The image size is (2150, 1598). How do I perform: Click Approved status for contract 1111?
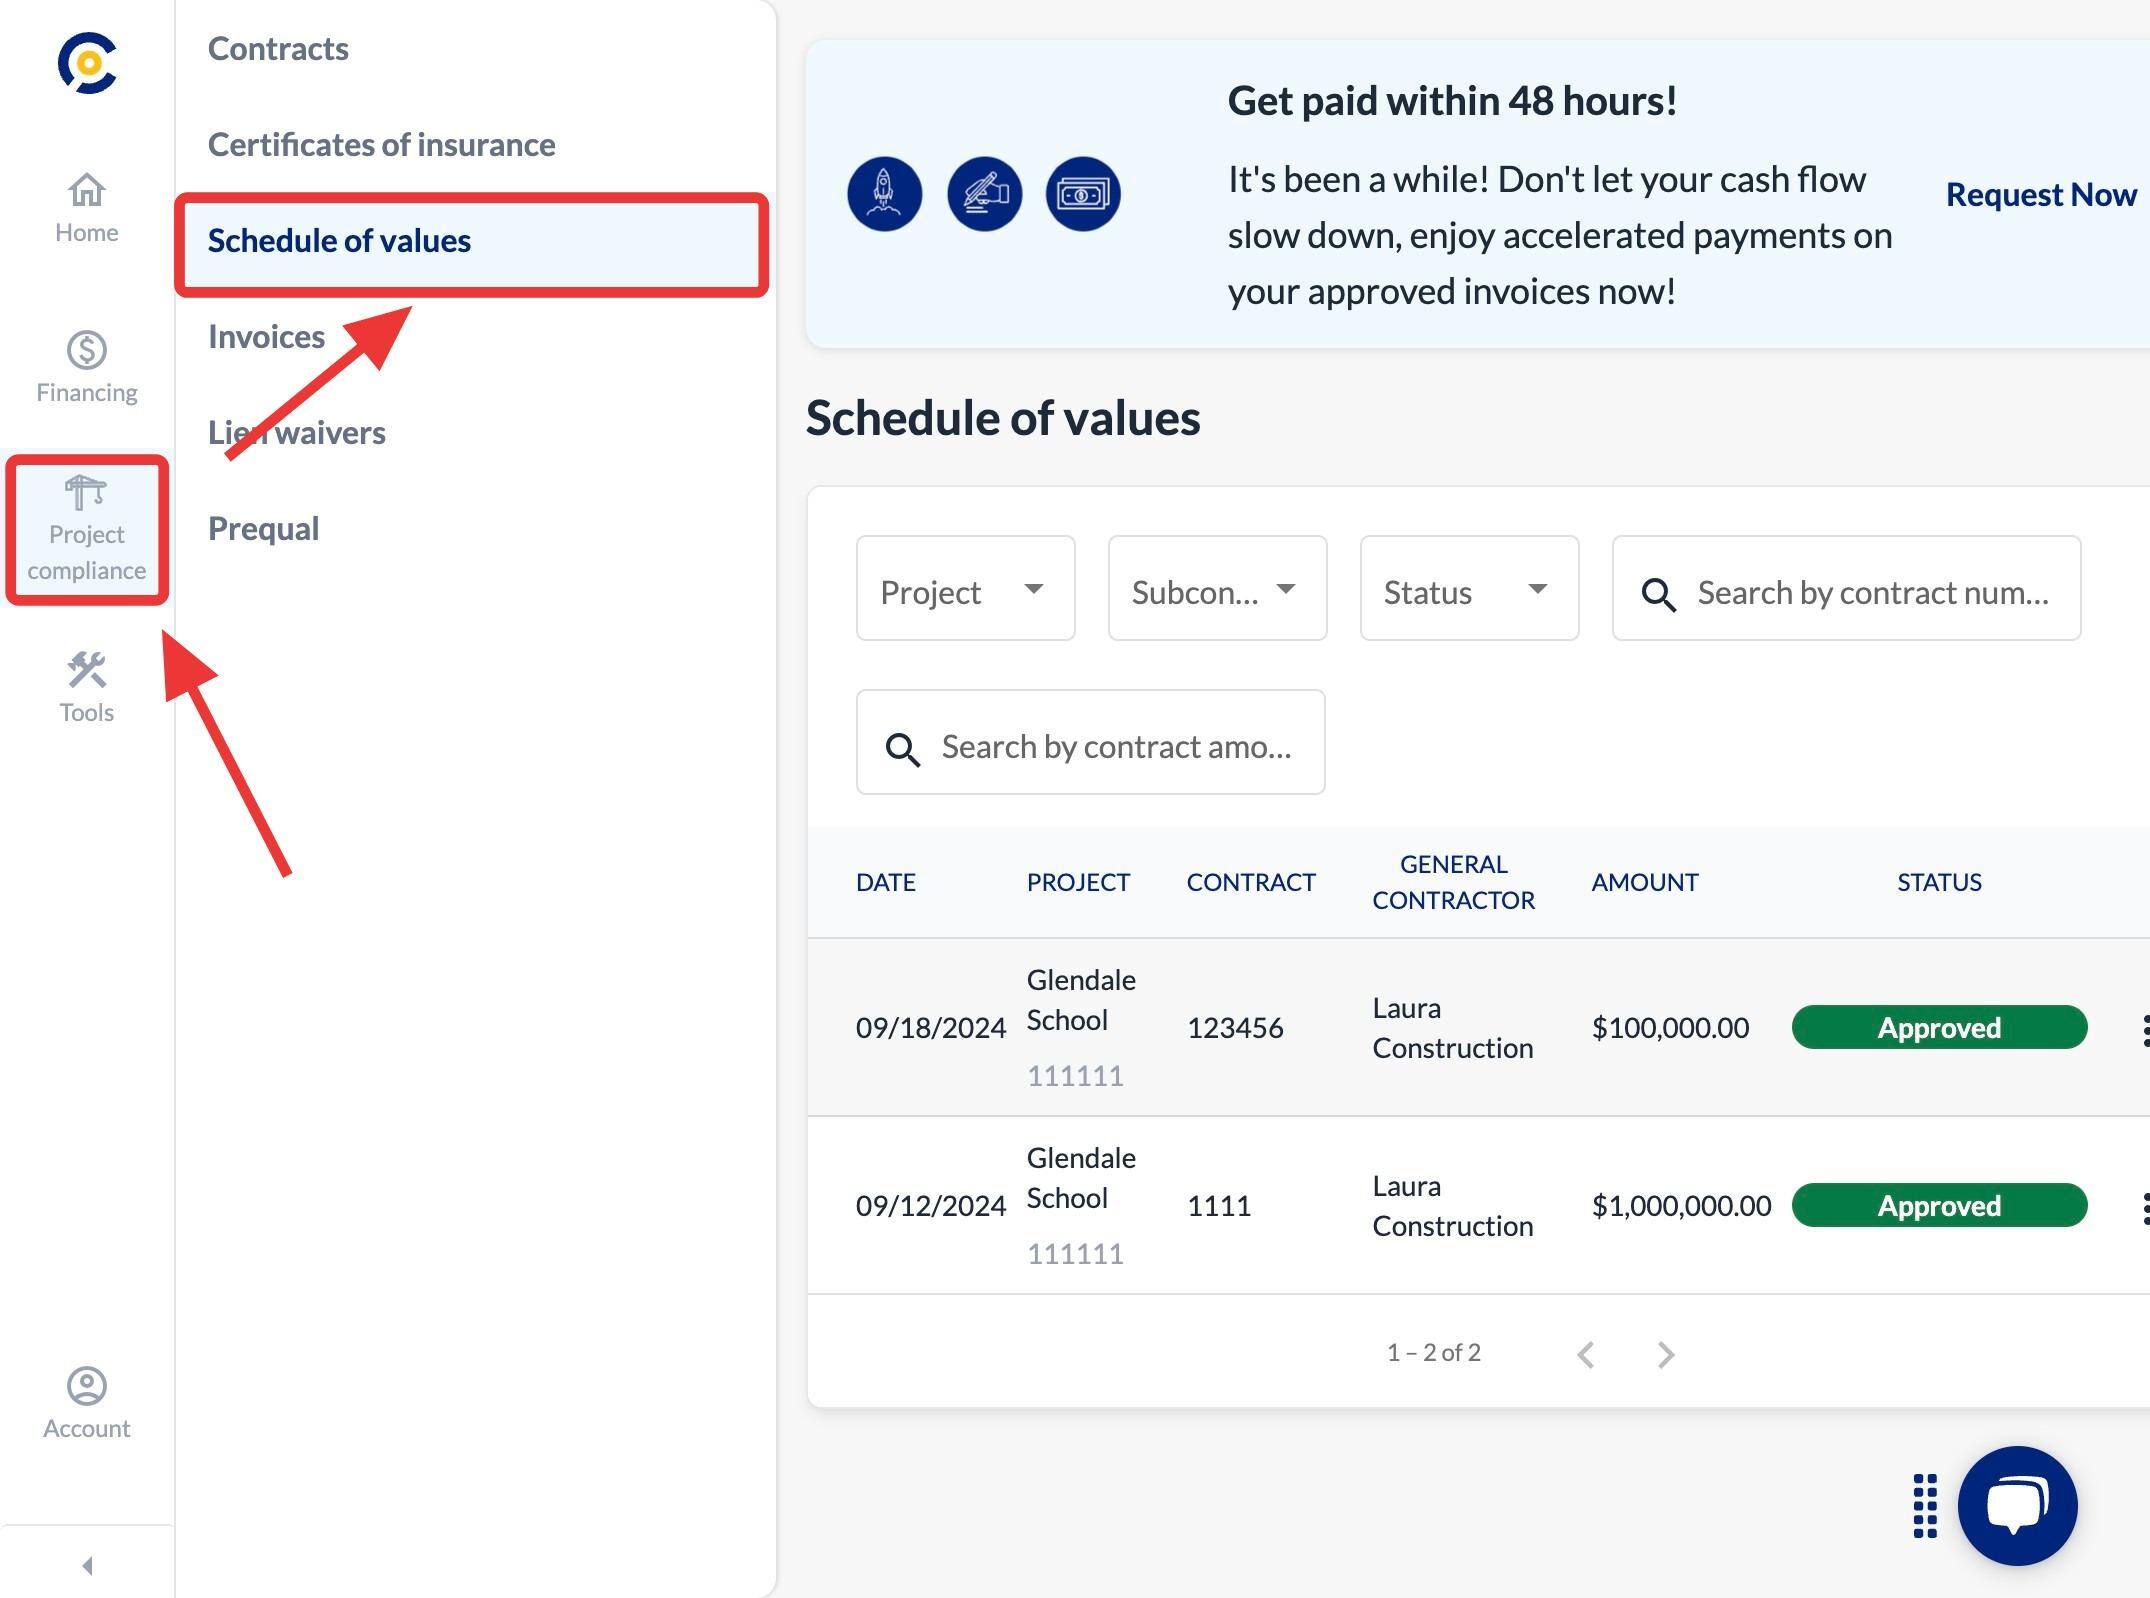click(1939, 1205)
